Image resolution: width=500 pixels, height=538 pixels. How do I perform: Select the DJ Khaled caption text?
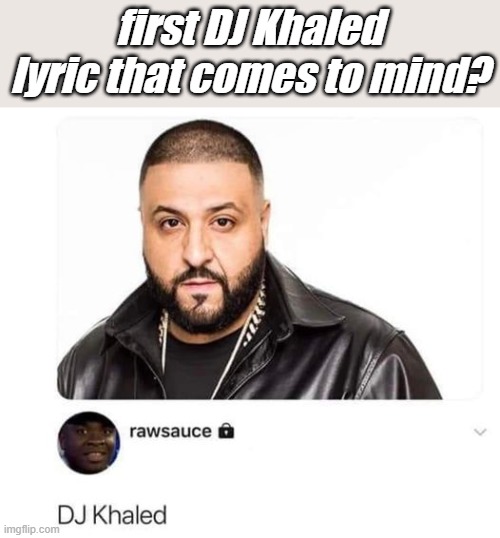pyautogui.click(x=112, y=515)
